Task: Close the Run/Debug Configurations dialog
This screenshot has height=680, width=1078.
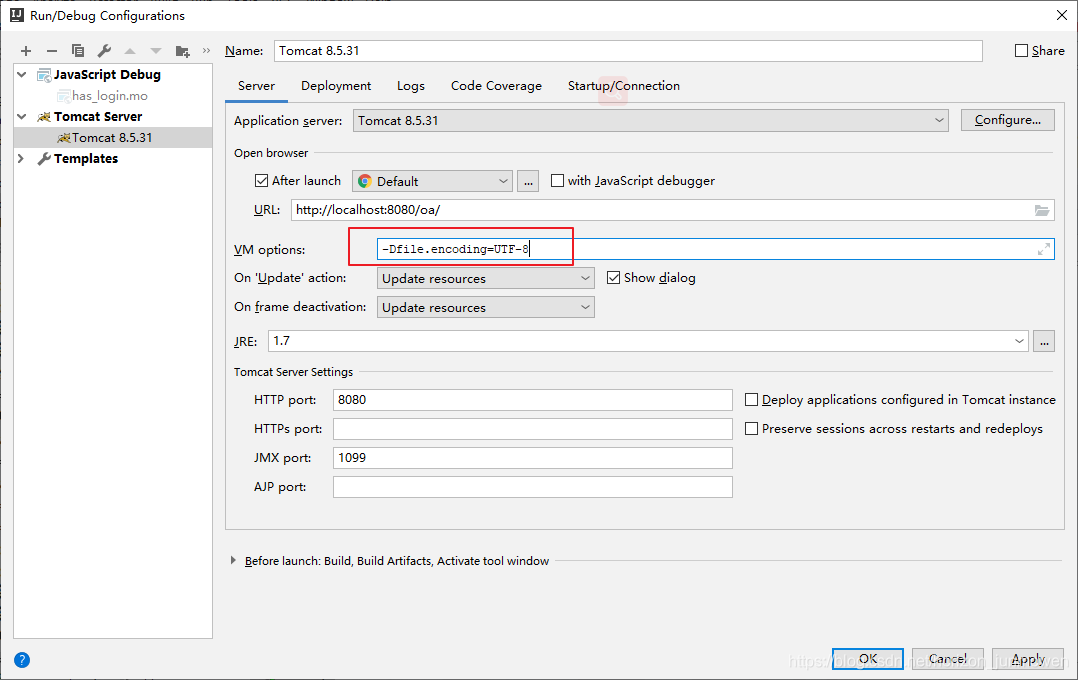Action: point(1062,15)
